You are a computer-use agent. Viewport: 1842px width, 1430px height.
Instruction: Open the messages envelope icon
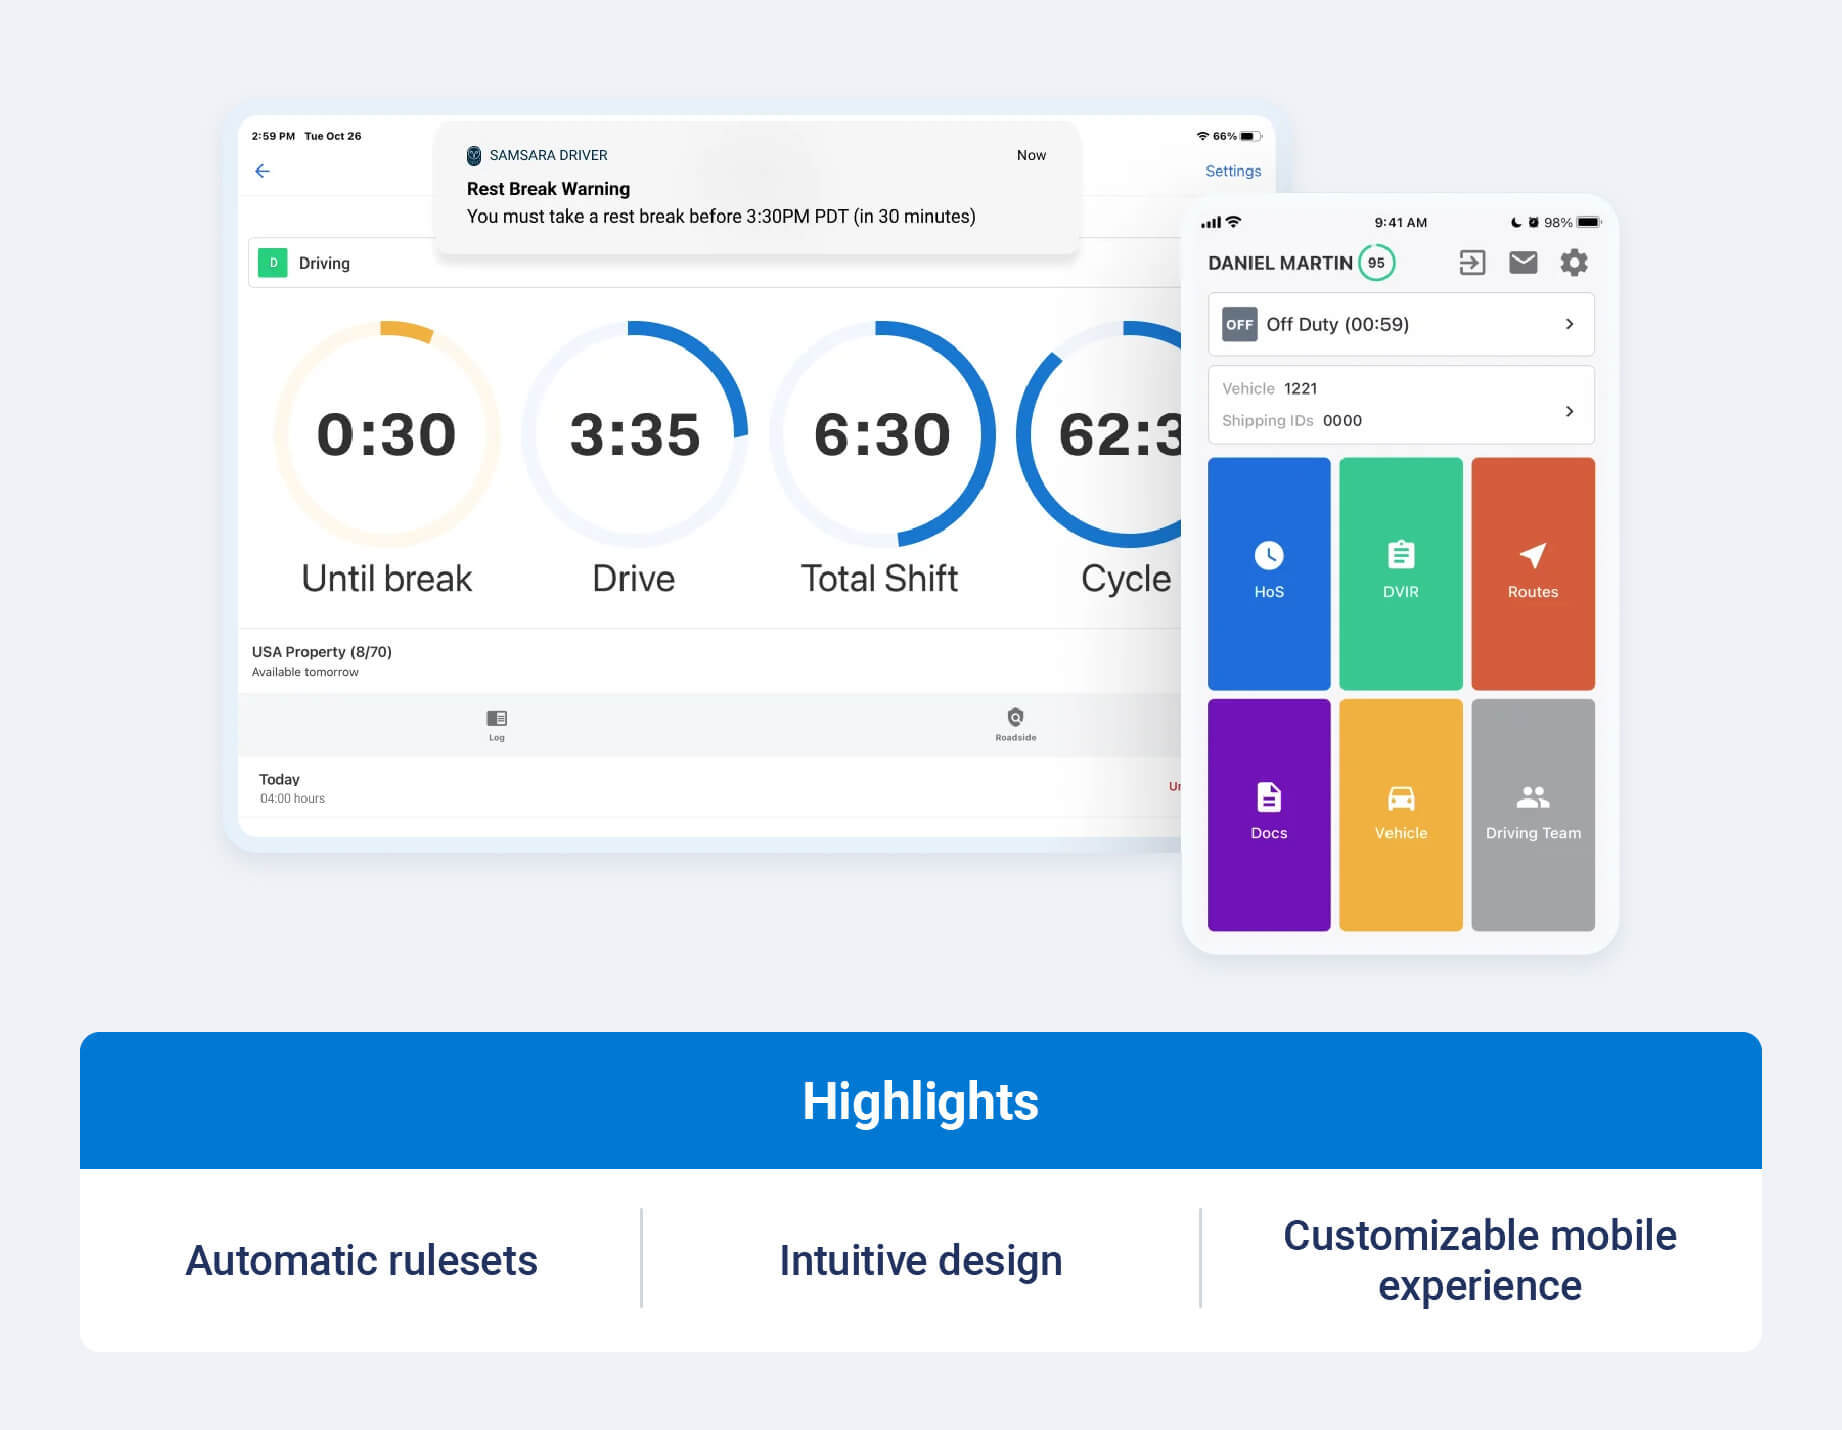[x=1522, y=262]
